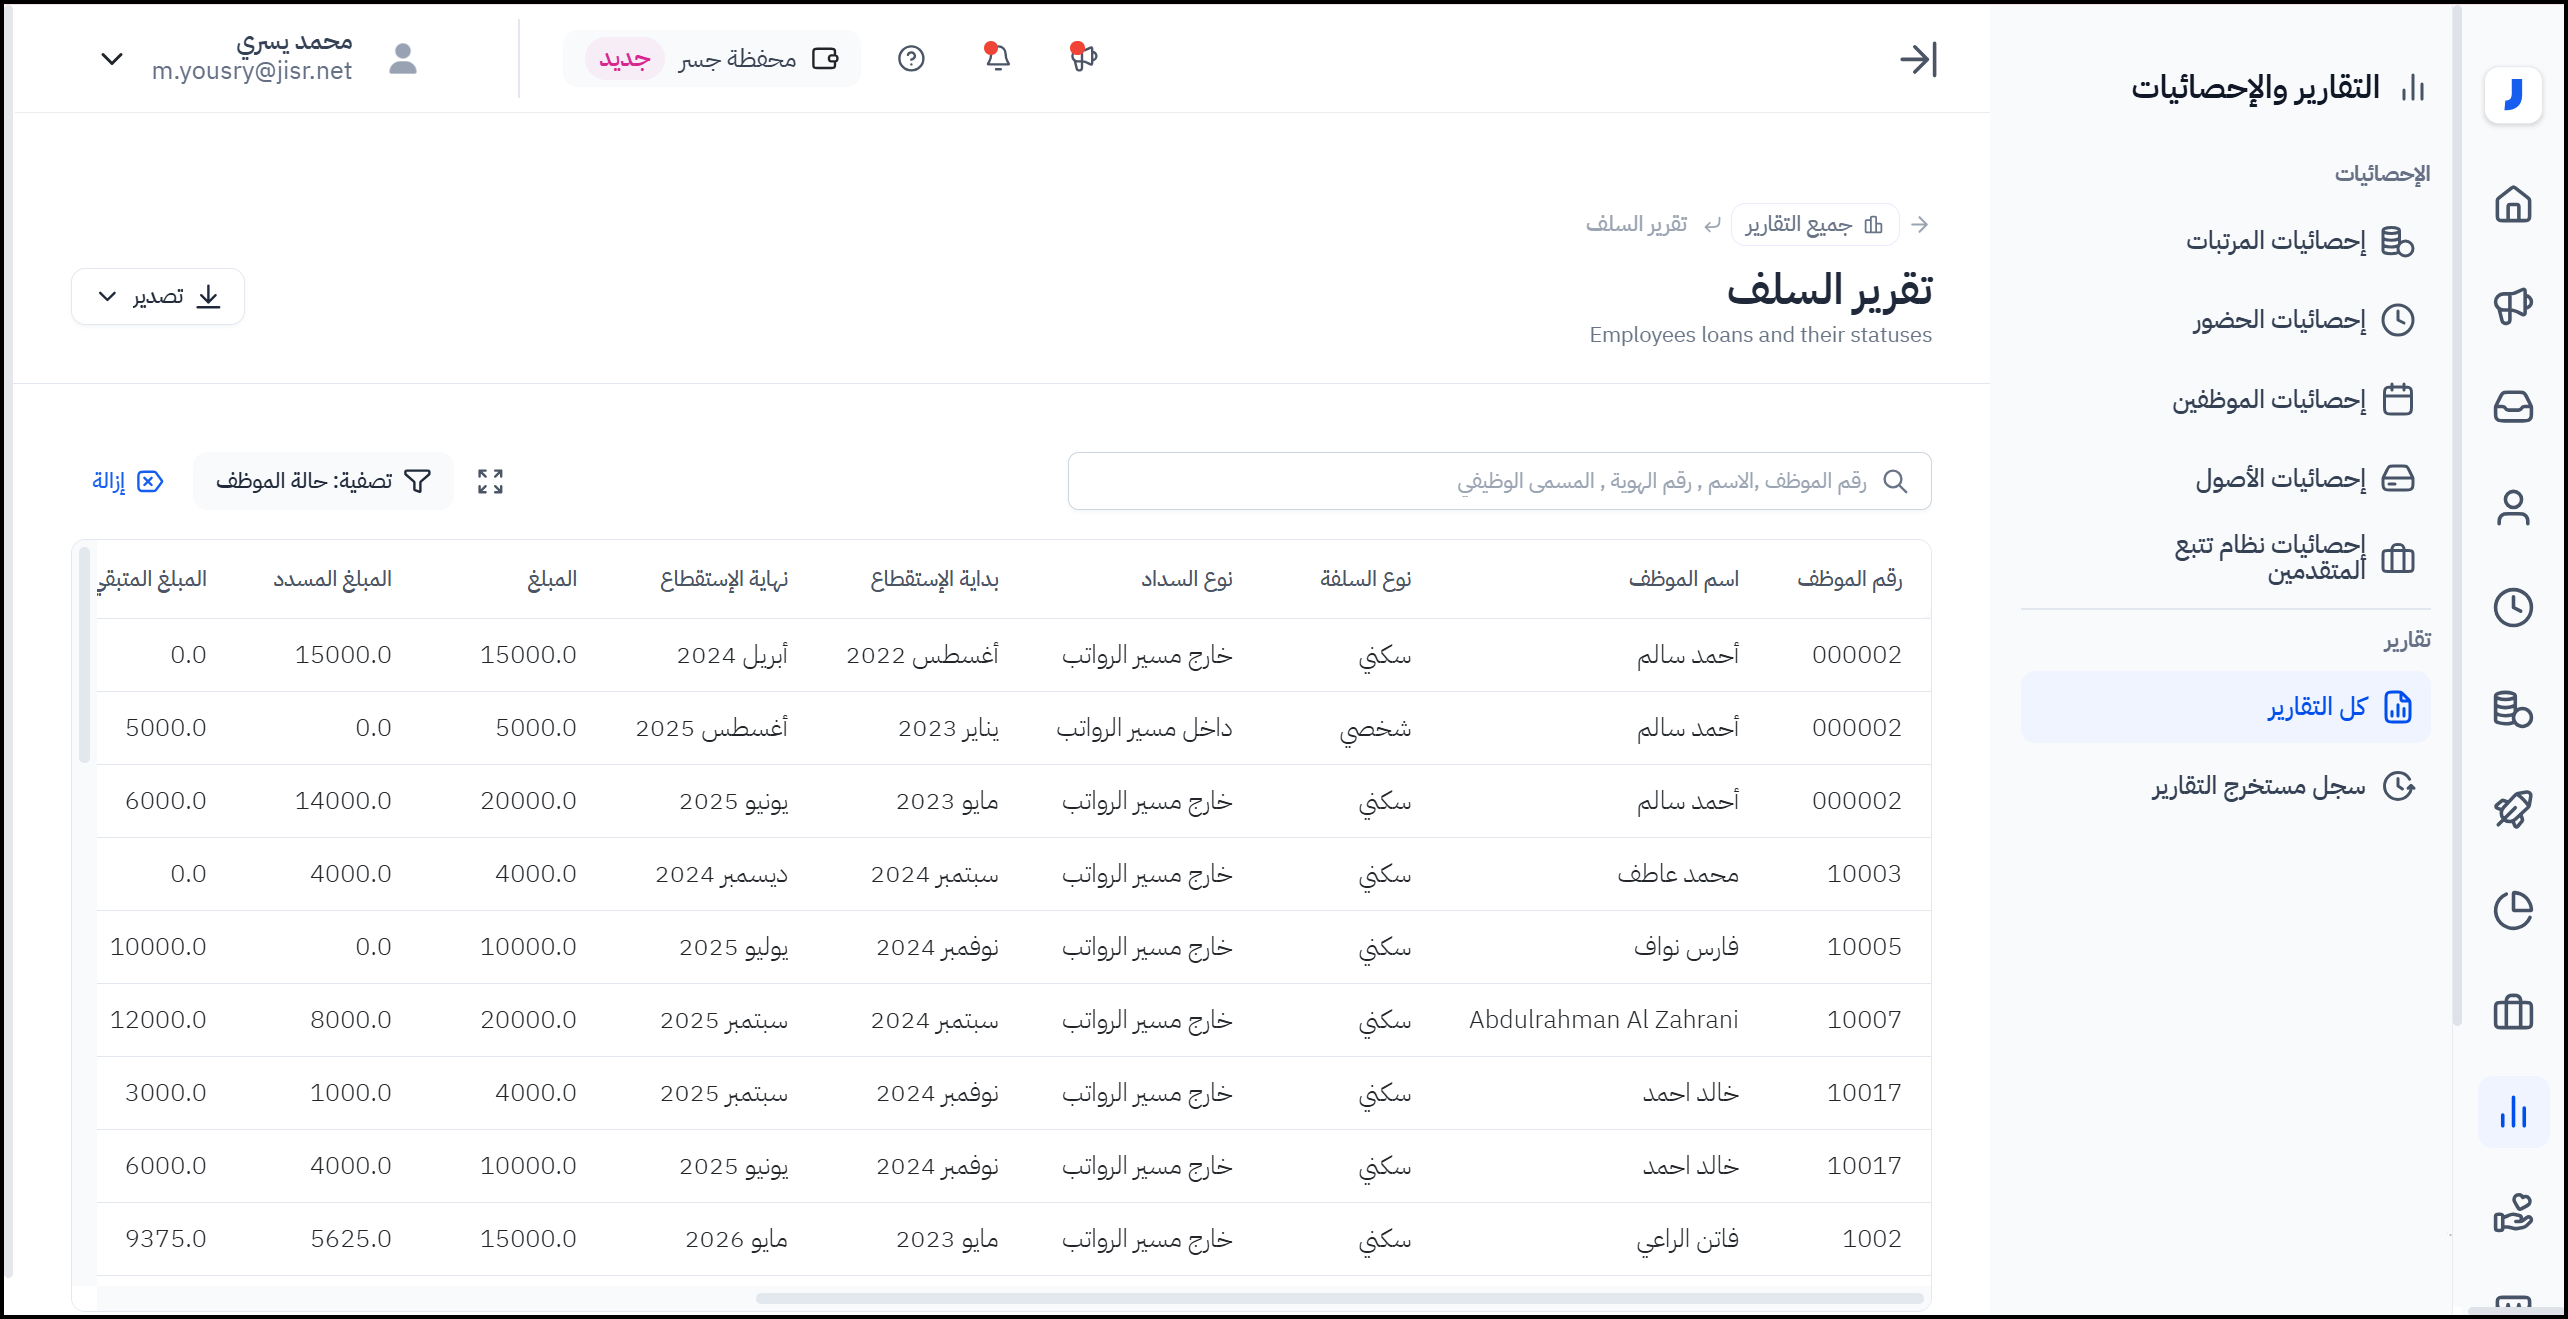Open the محمد يسري user account menu chevron
The image size is (2568, 1319).
tap(112, 59)
